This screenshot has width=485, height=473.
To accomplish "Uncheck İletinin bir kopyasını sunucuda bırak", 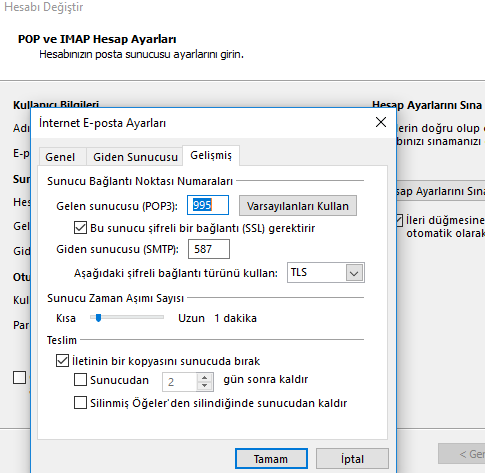I will point(62,361).
